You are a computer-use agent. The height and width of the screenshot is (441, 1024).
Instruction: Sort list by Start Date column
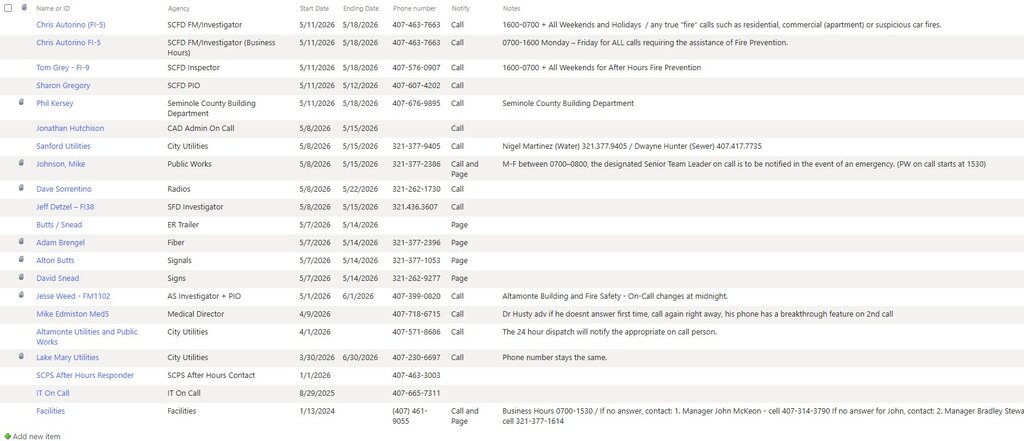point(314,8)
